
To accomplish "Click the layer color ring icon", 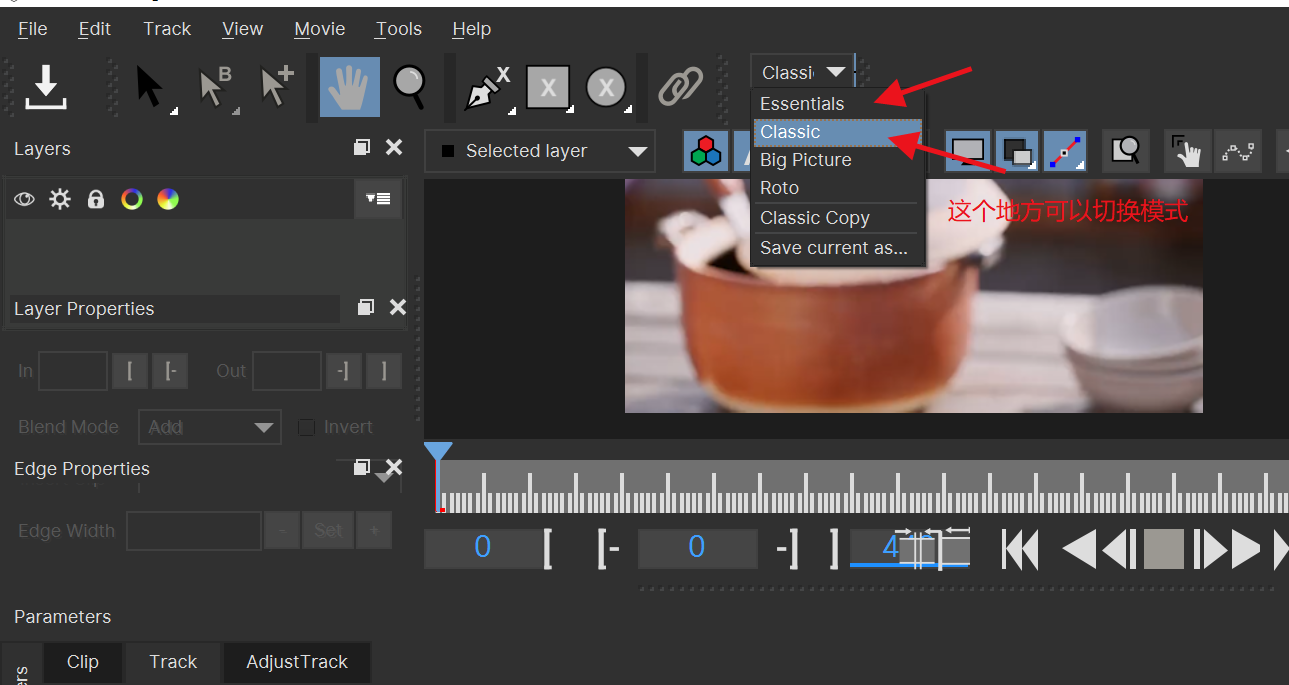I will (x=132, y=199).
